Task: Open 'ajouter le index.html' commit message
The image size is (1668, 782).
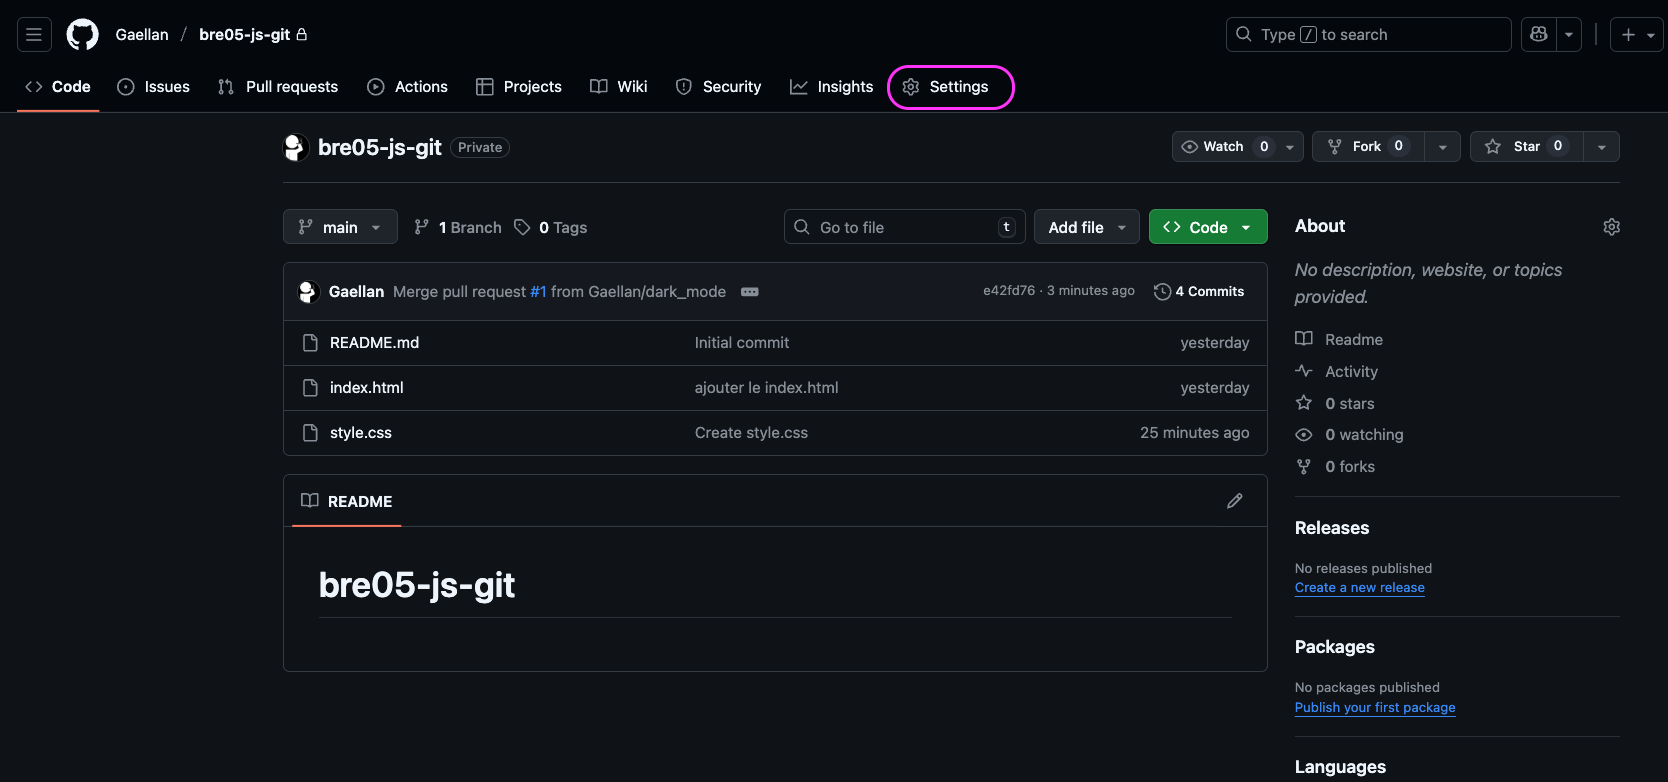Action: point(767,388)
